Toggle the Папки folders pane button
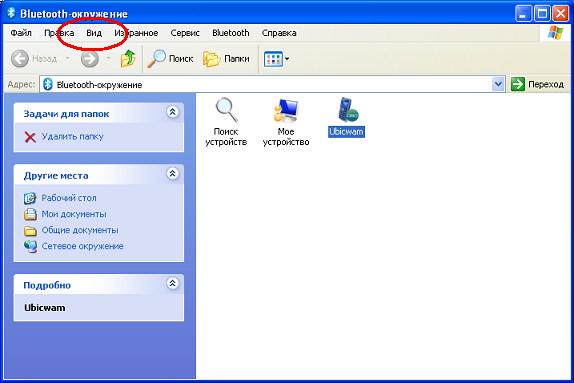 [x=226, y=59]
